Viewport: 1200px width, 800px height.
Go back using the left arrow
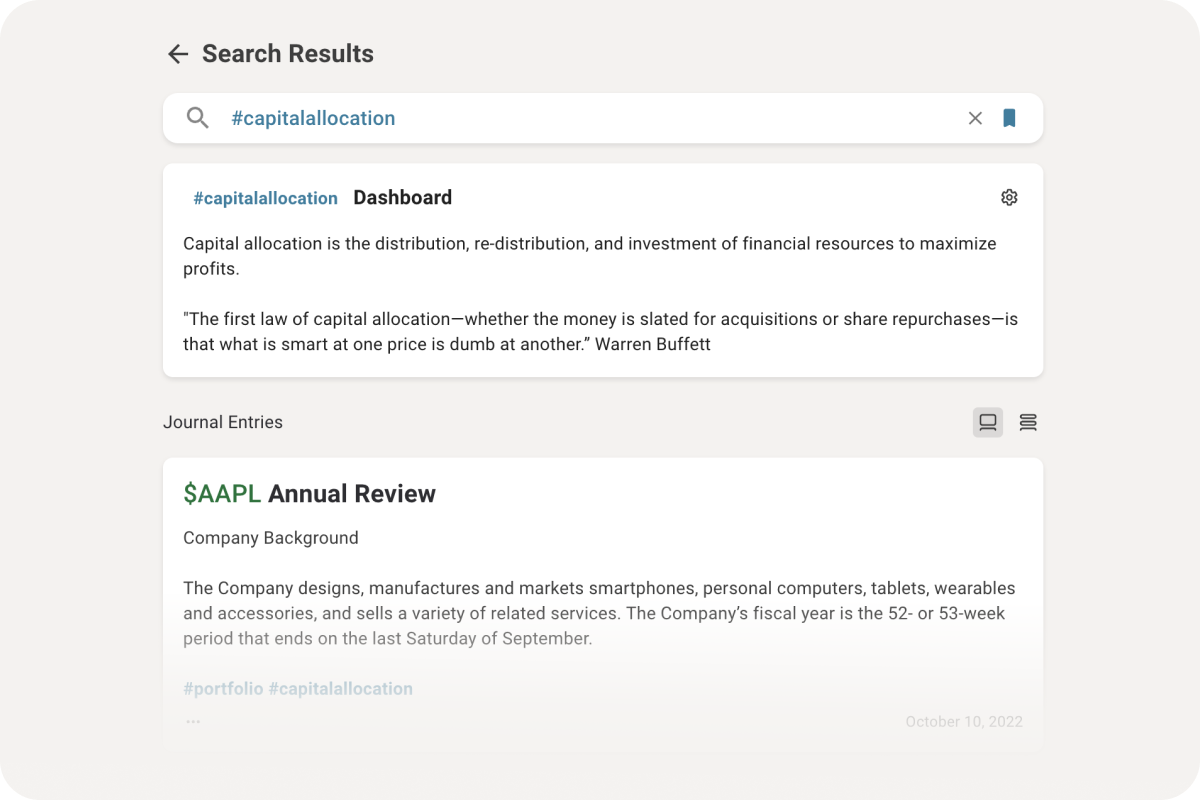point(178,54)
